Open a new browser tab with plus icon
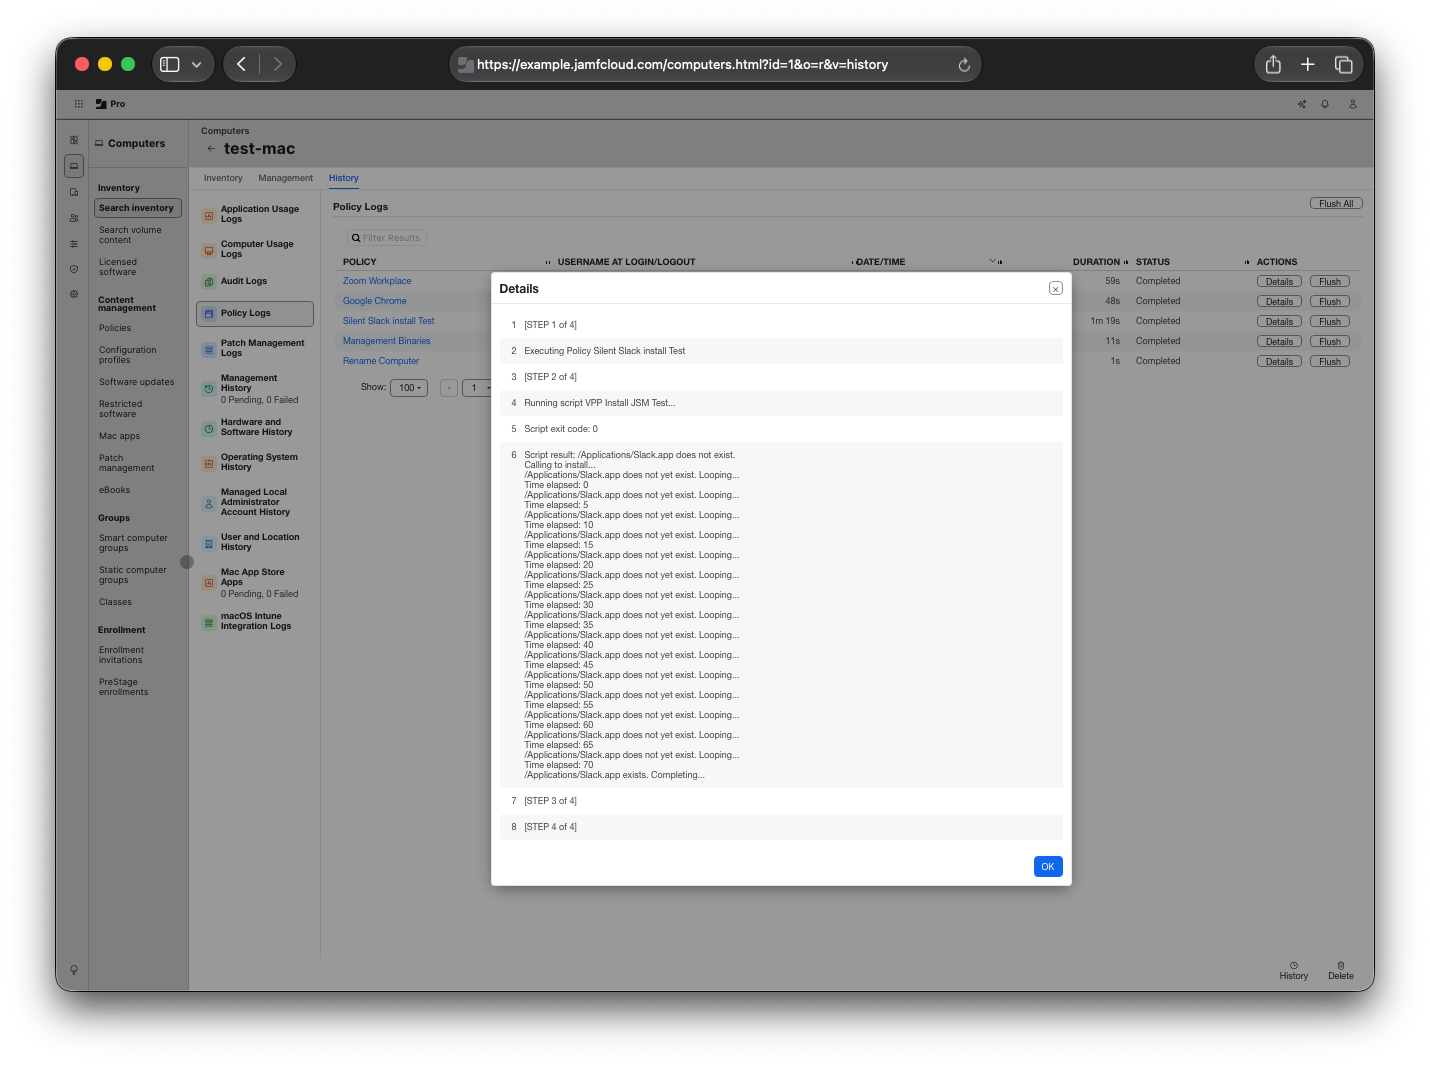 1307,65
